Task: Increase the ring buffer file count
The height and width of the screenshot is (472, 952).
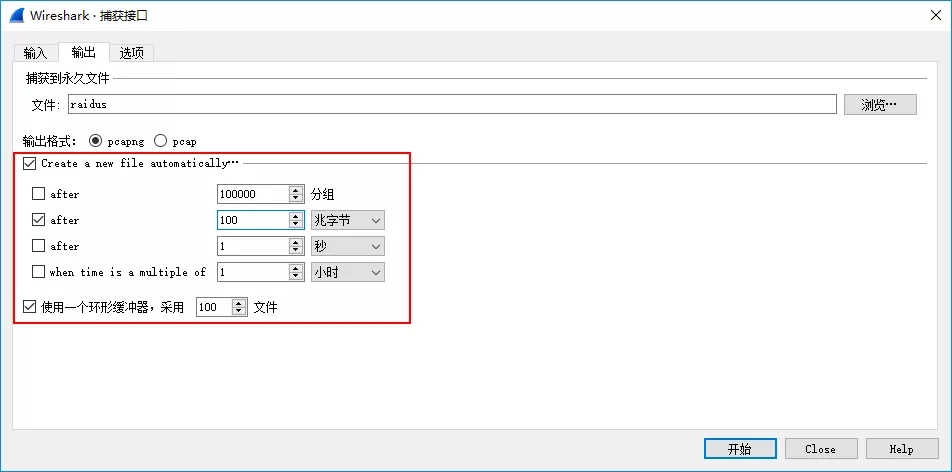Action: point(239,304)
